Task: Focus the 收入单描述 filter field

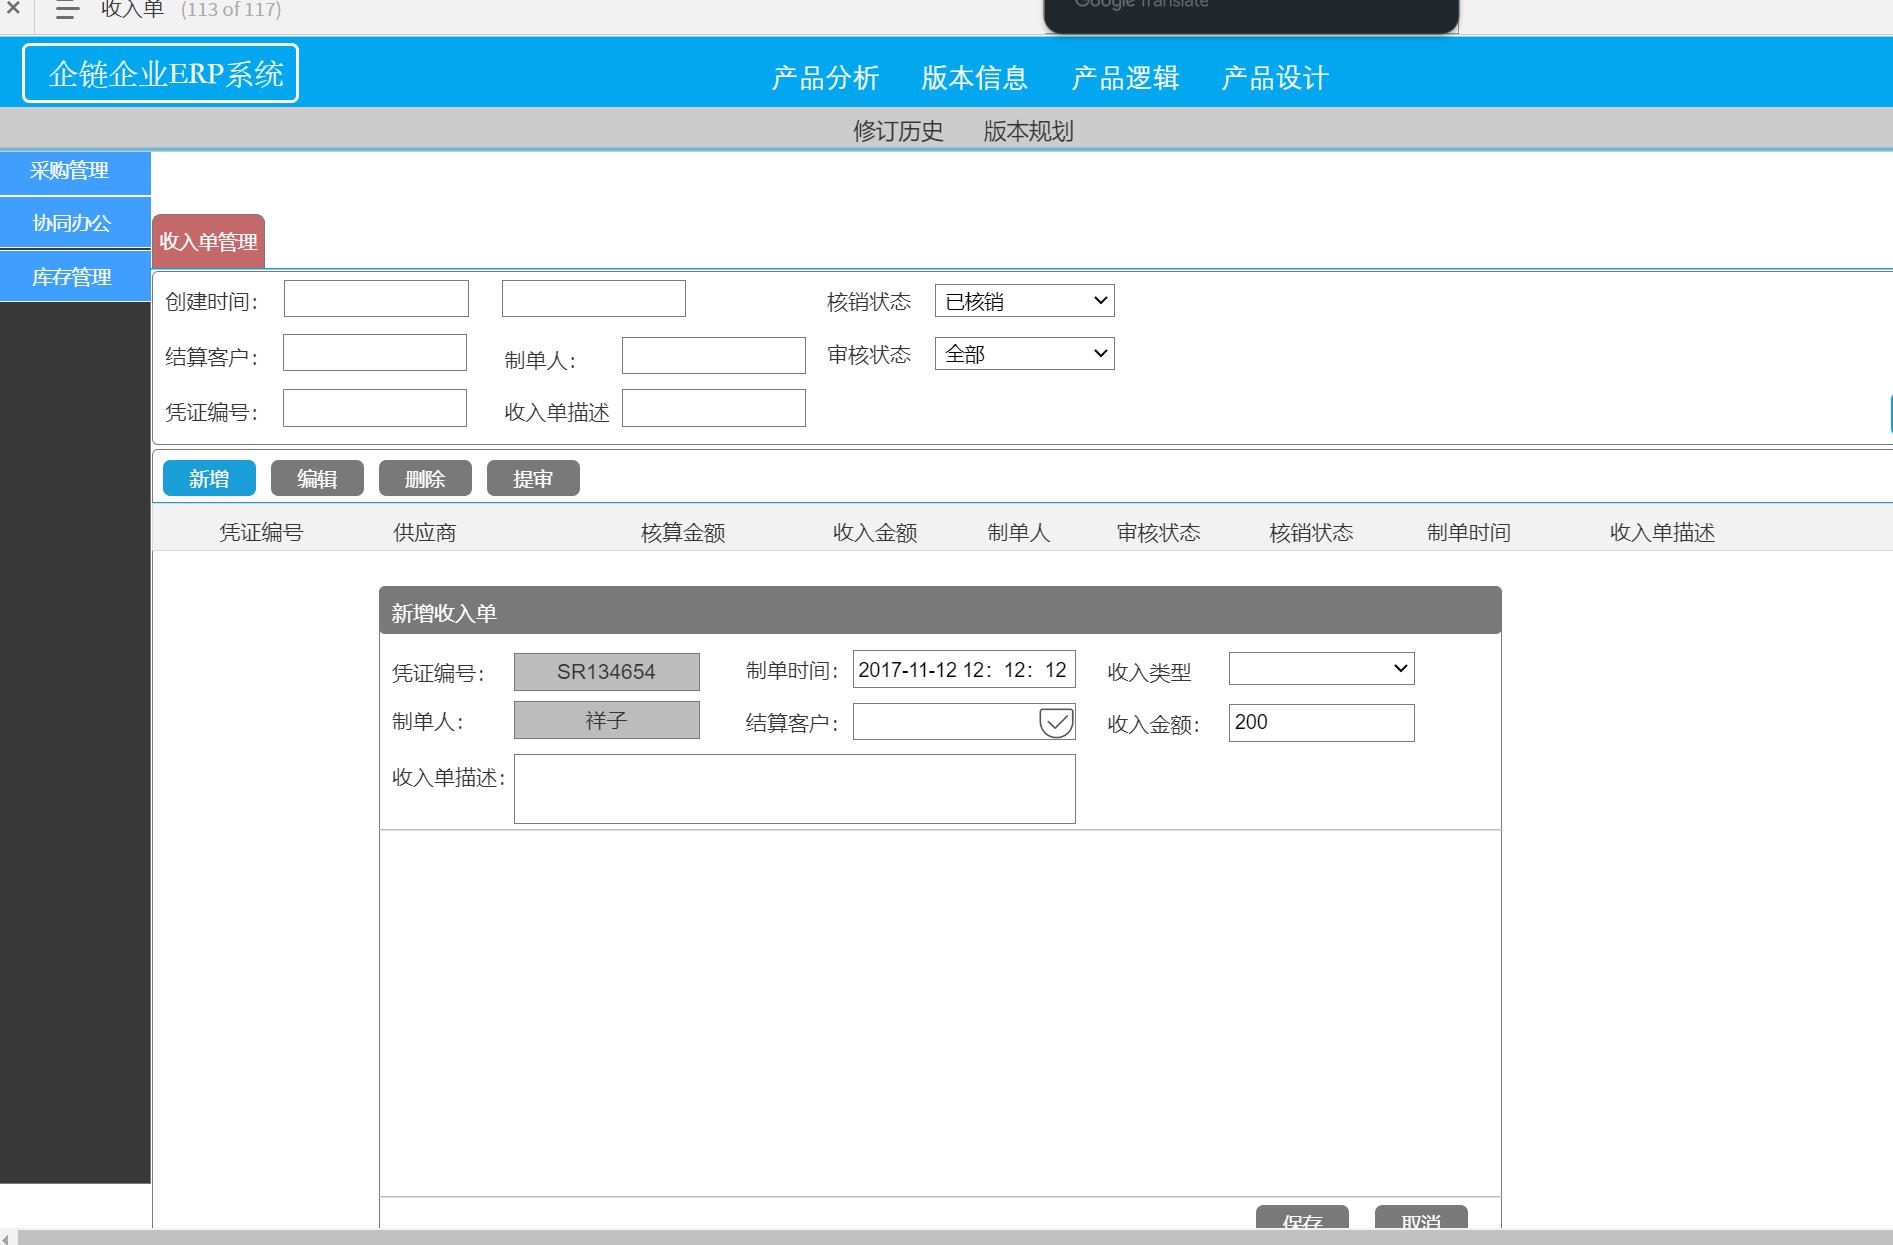Action: (x=714, y=408)
